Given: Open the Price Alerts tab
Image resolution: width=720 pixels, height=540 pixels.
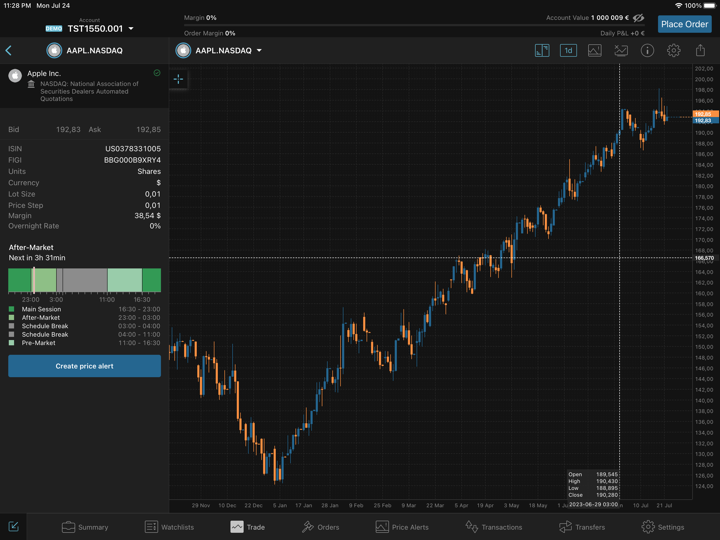Looking at the screenshot, I should tap(401, 527).
